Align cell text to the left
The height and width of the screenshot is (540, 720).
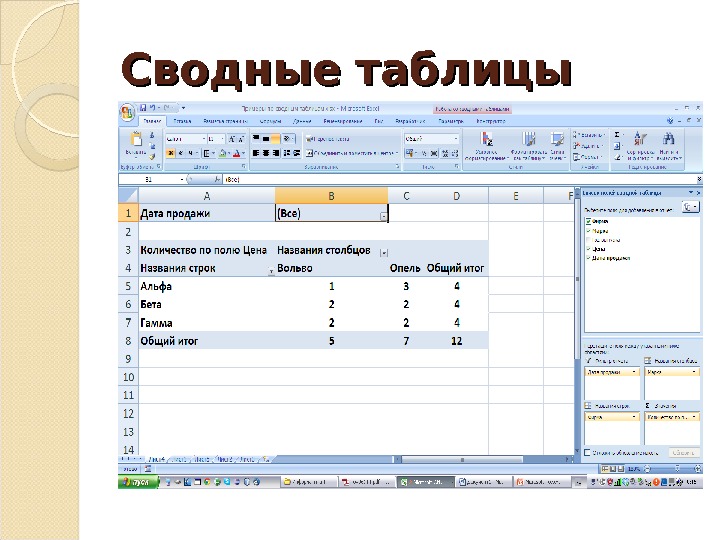pyautogui.click(x=256, y=153)
